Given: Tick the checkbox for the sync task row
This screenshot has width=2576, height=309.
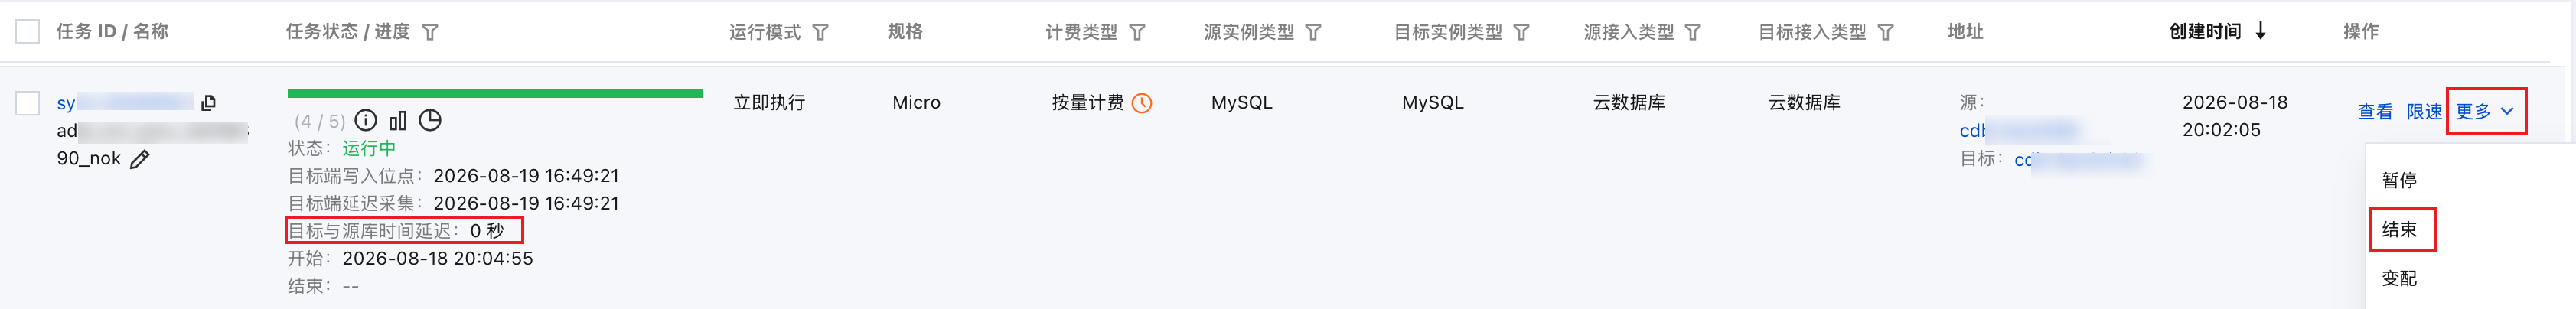Looking at the screenshot, I should click(28, 103).
